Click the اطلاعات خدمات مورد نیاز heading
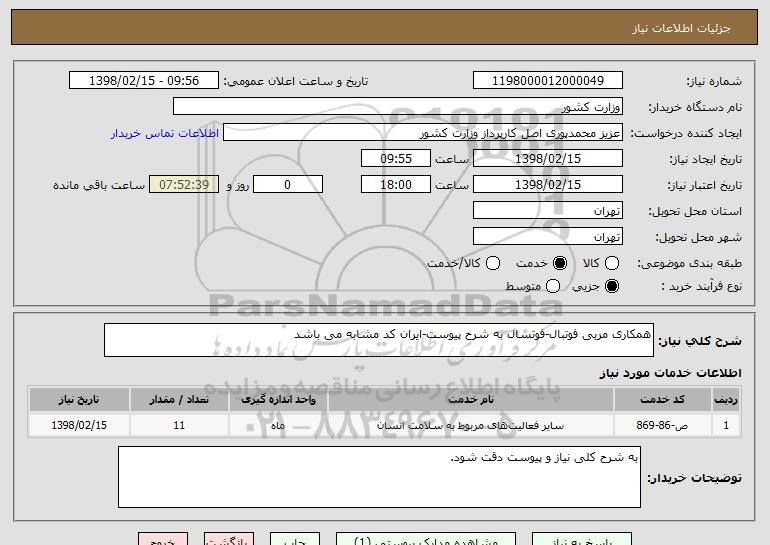 coord(670,373)
